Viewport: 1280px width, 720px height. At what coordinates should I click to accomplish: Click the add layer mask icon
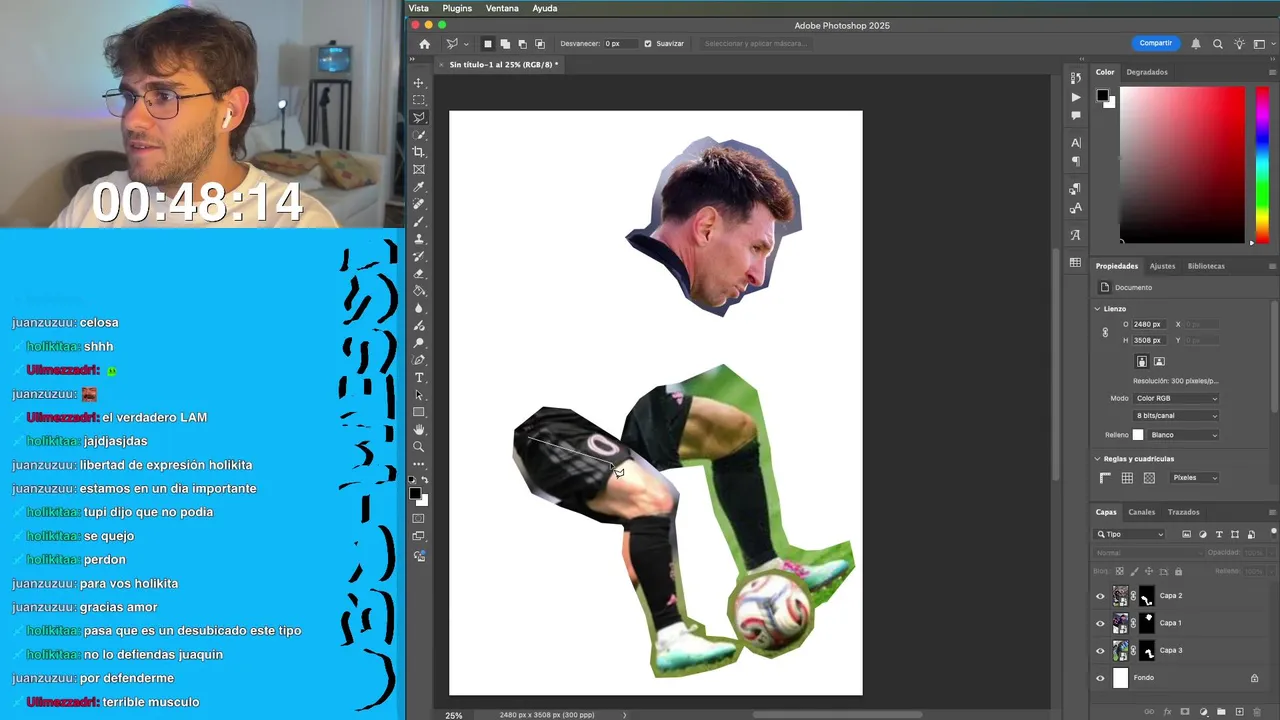1185,712
